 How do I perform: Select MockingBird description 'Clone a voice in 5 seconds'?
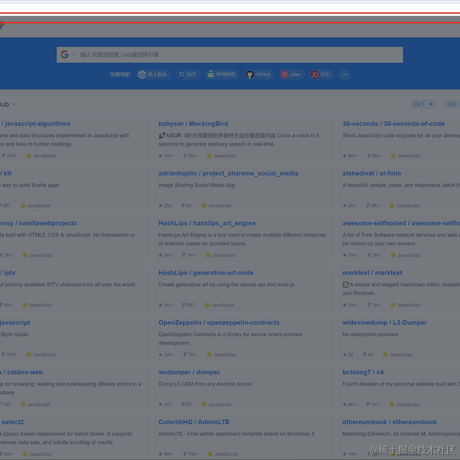tap(239, 140)
